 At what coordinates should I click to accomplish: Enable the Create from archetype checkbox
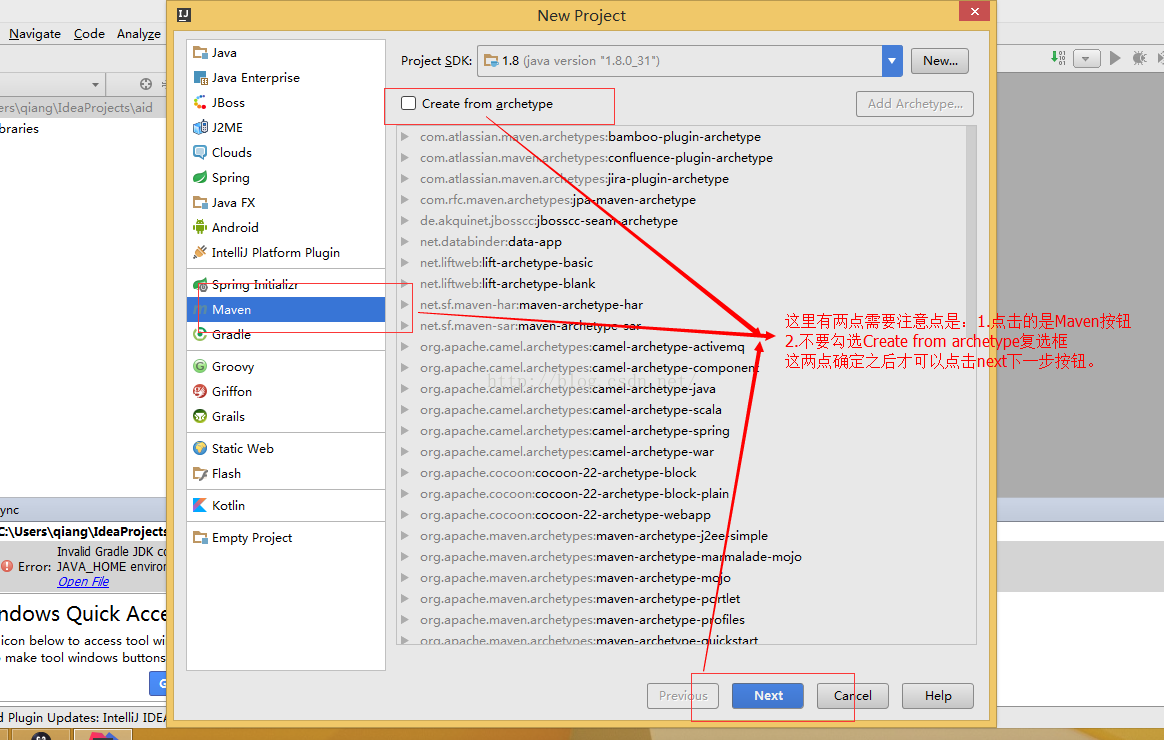coord(408,103)
